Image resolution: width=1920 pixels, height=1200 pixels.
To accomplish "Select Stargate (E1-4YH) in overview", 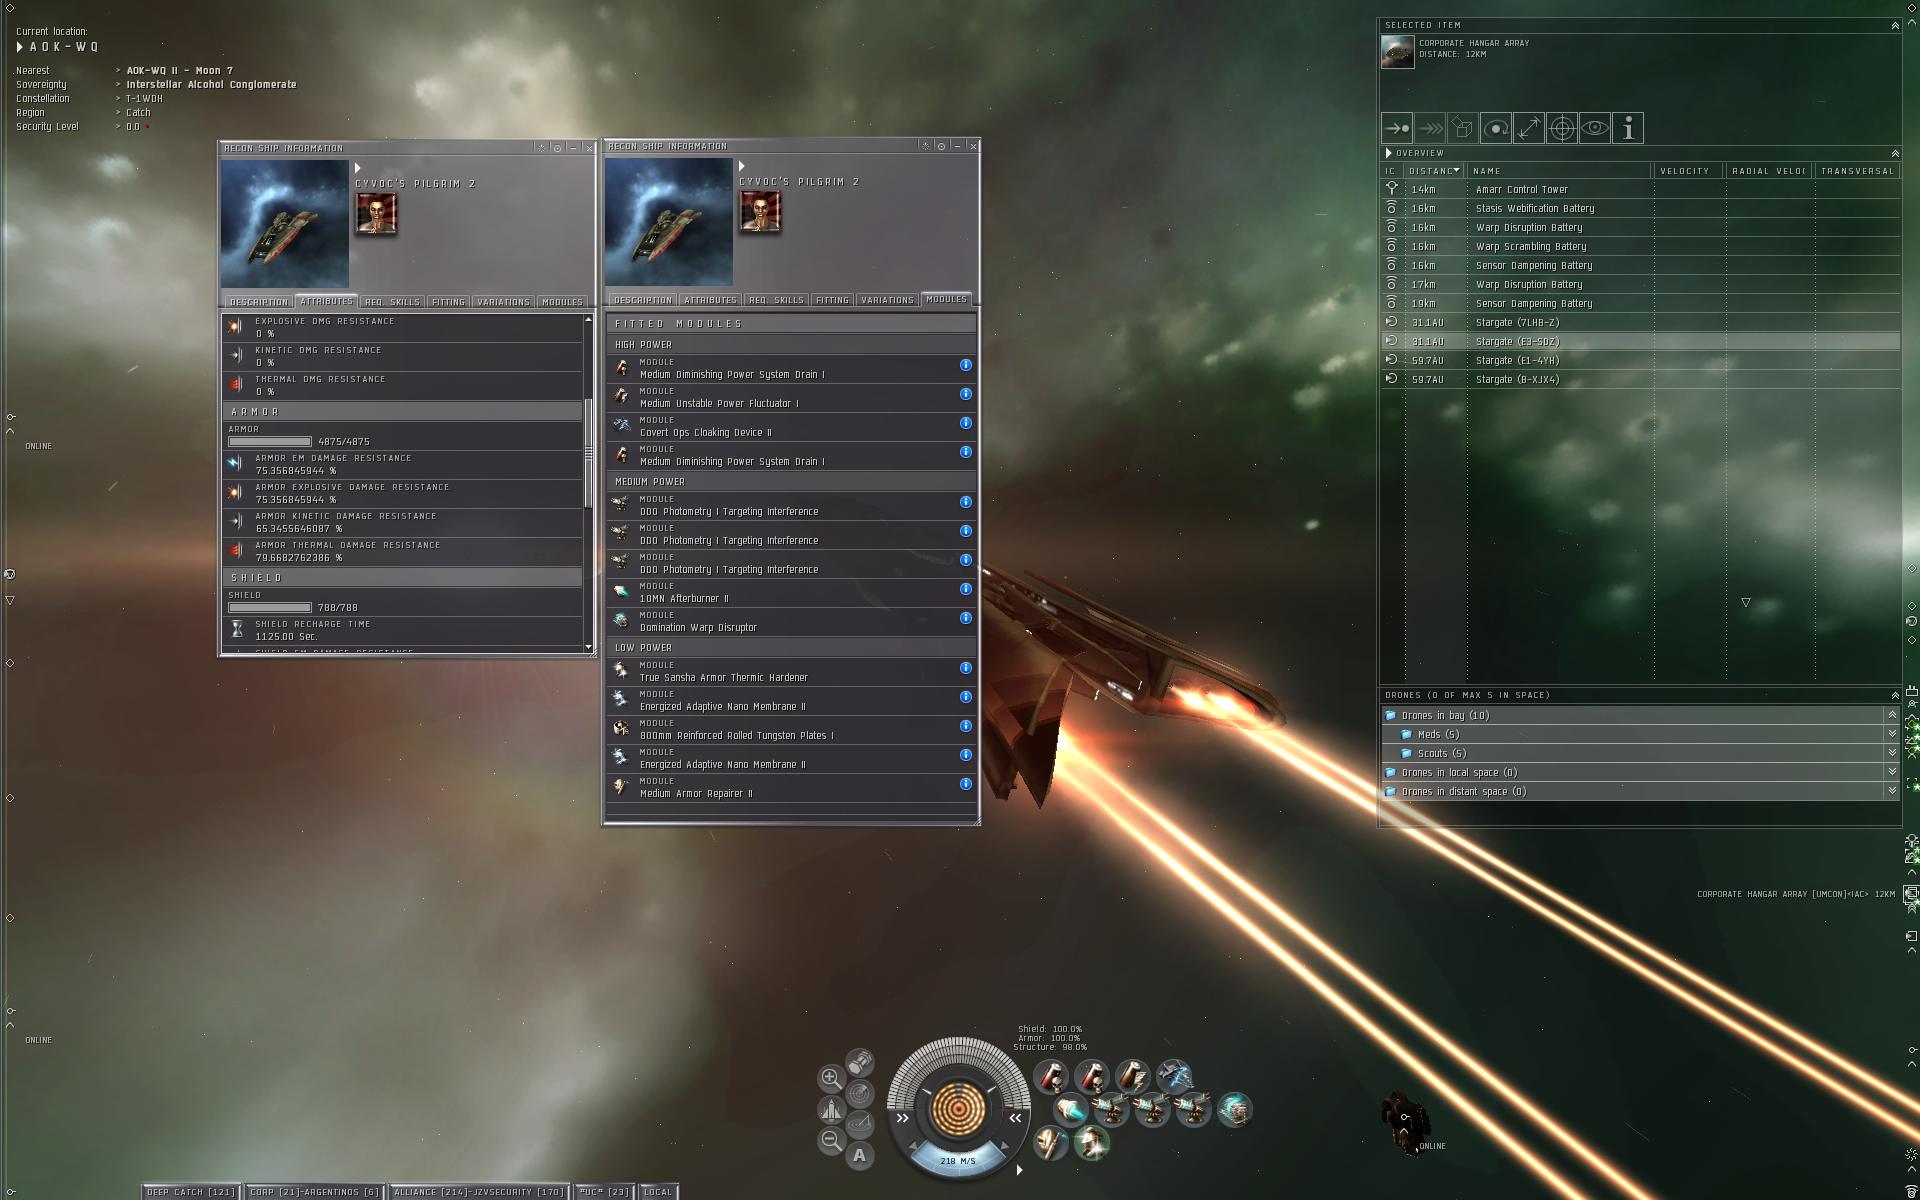I will (1517, 360).
